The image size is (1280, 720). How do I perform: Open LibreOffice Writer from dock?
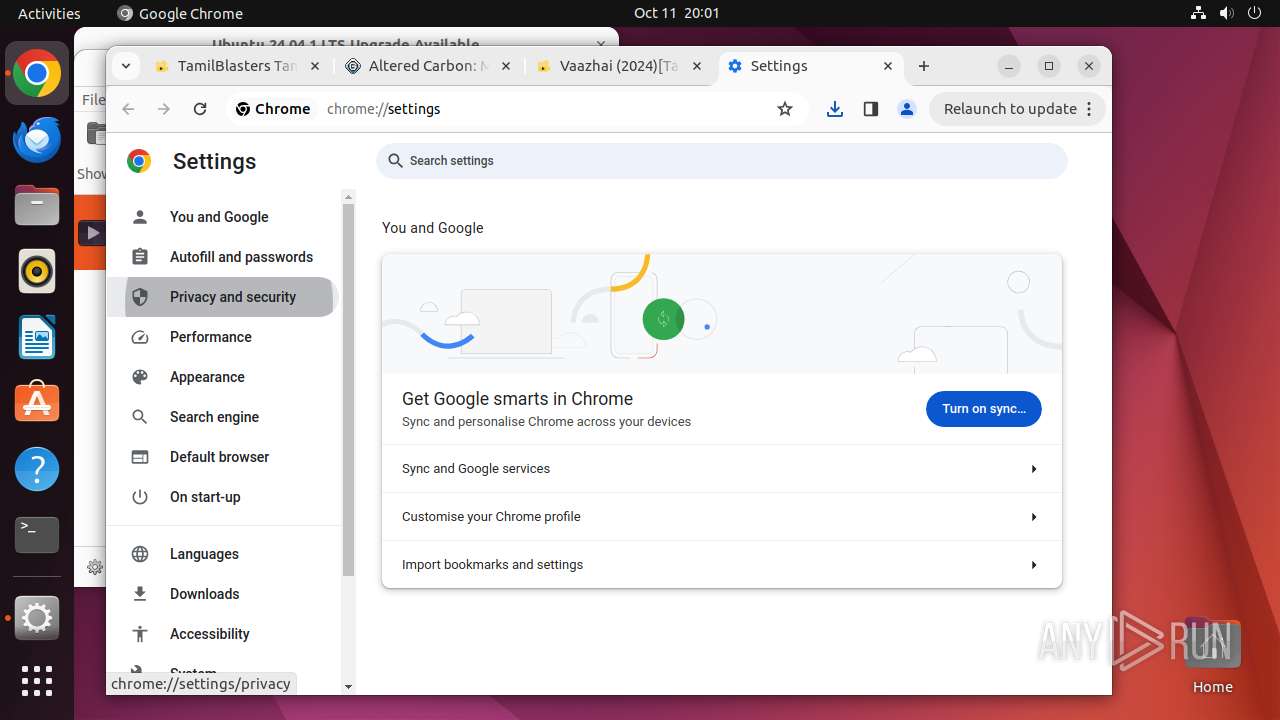37,337
